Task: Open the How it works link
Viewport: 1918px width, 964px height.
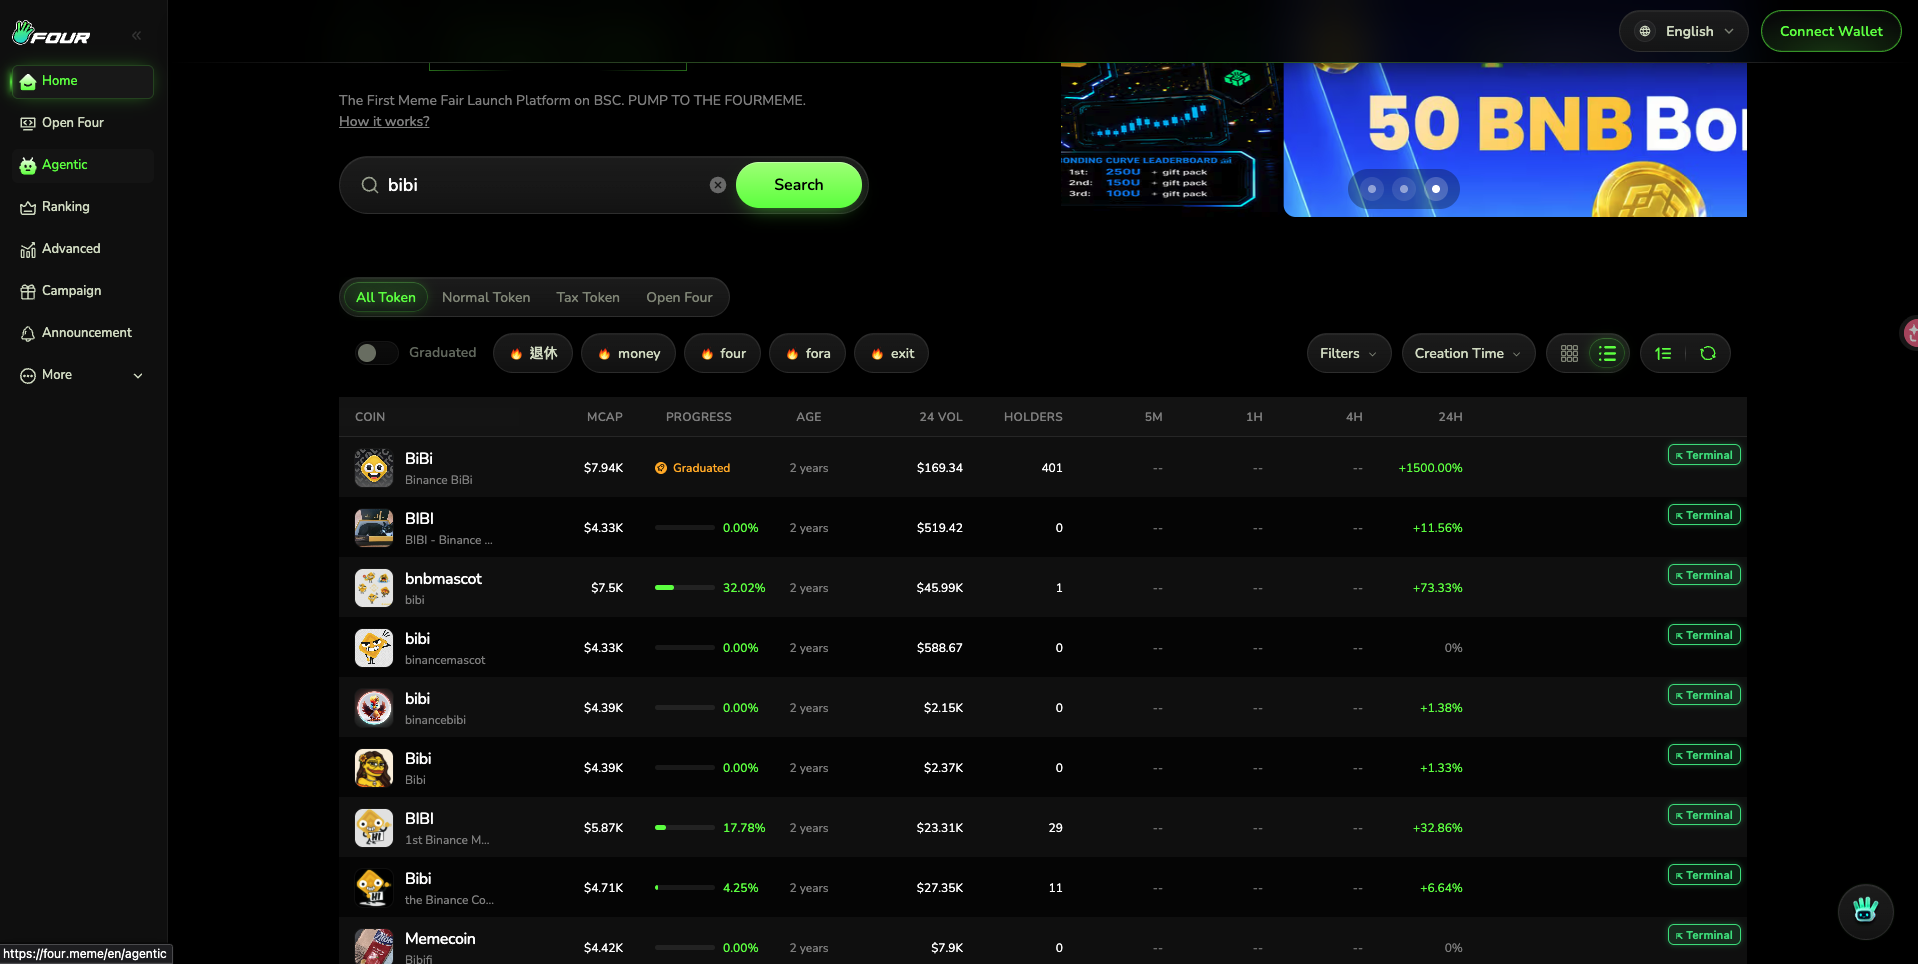Action: [384, 121]
